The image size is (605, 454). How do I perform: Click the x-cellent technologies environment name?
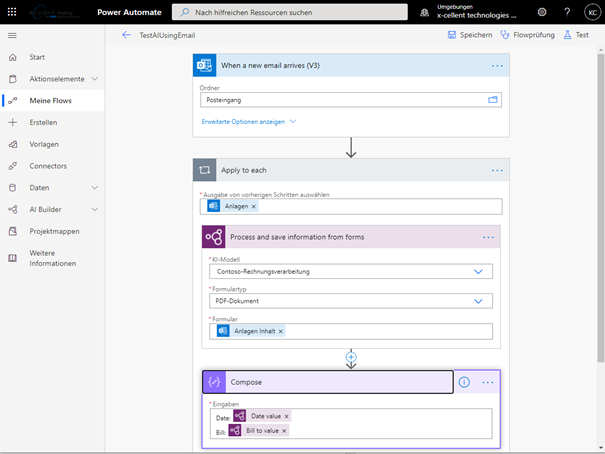point(476,15)
